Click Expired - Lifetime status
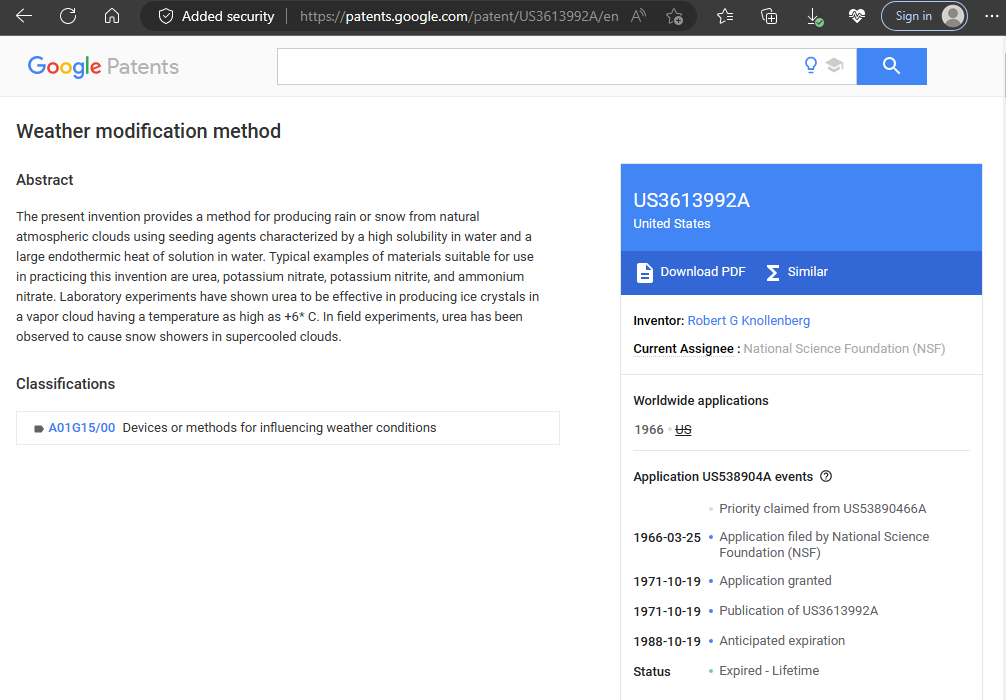The height and width of the screenshot is (700, 1006). pos(769,671)
